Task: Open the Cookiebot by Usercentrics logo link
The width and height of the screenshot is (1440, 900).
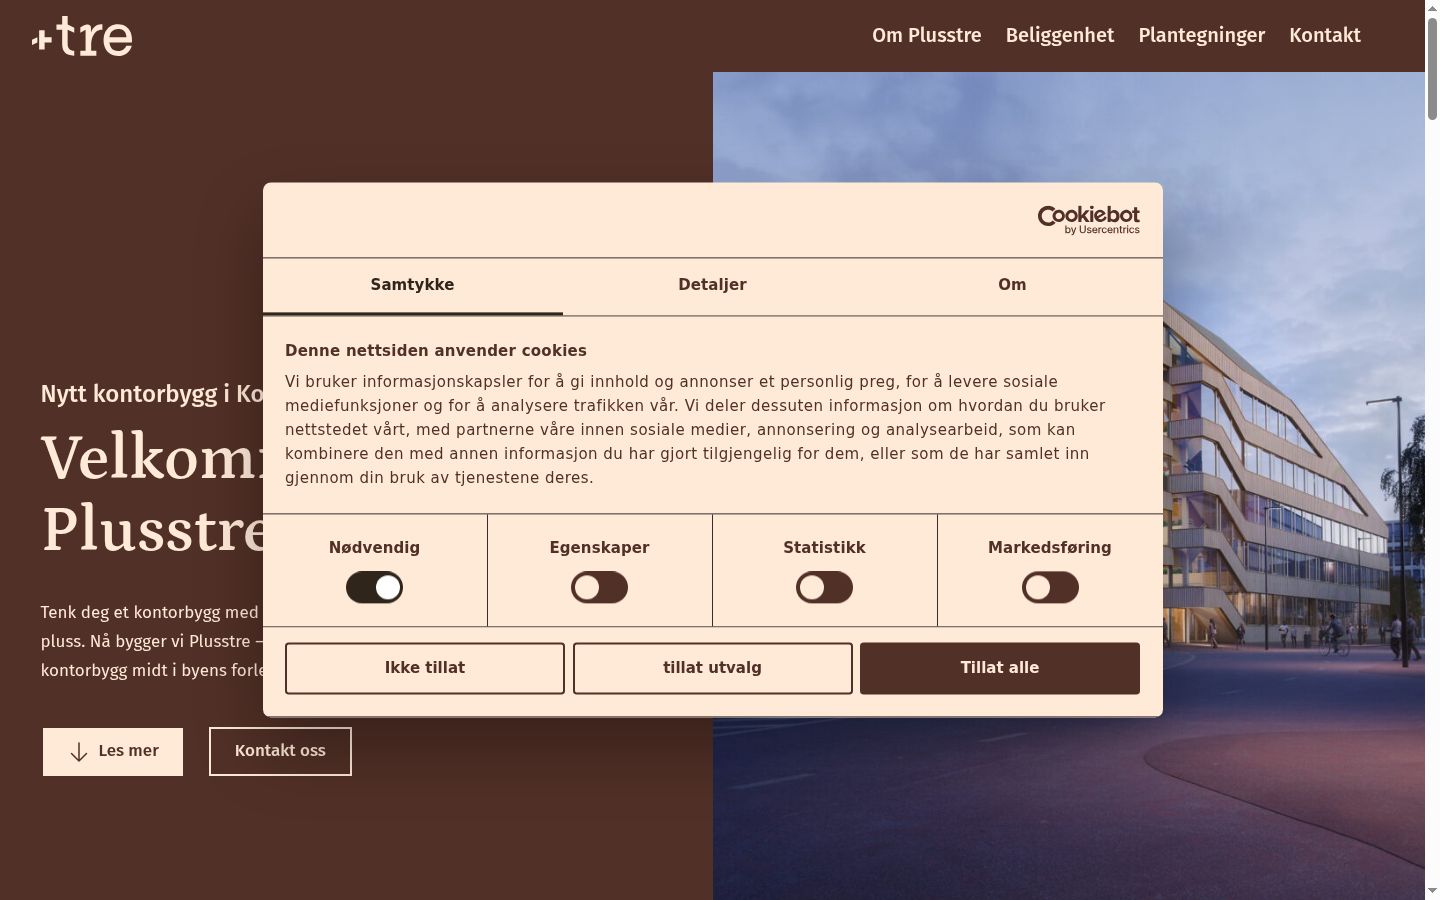Action: click(x=1088, y=220)
